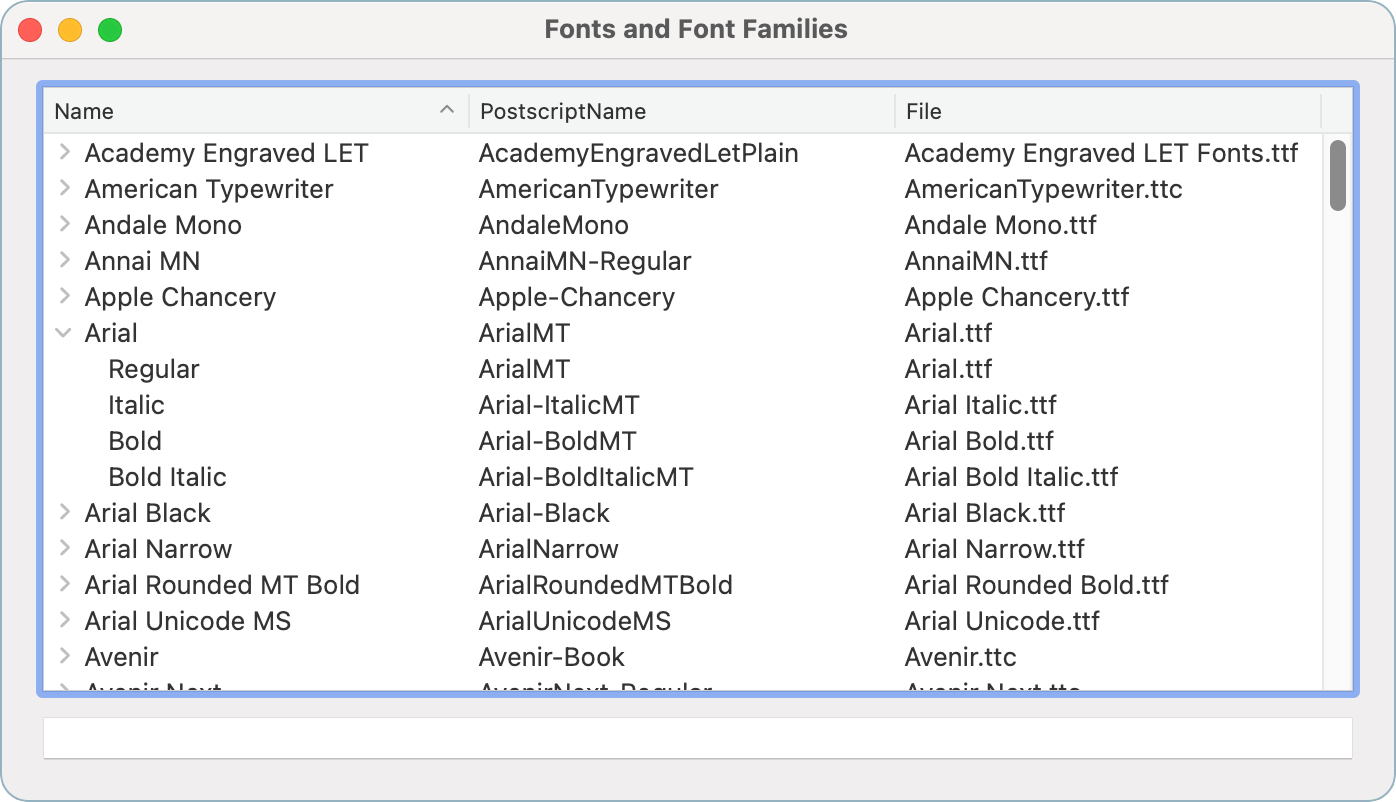The height and width of the screenshot is (802, 1396).
Task: Collapse the Arial font family
Action: tap(64, 333)
